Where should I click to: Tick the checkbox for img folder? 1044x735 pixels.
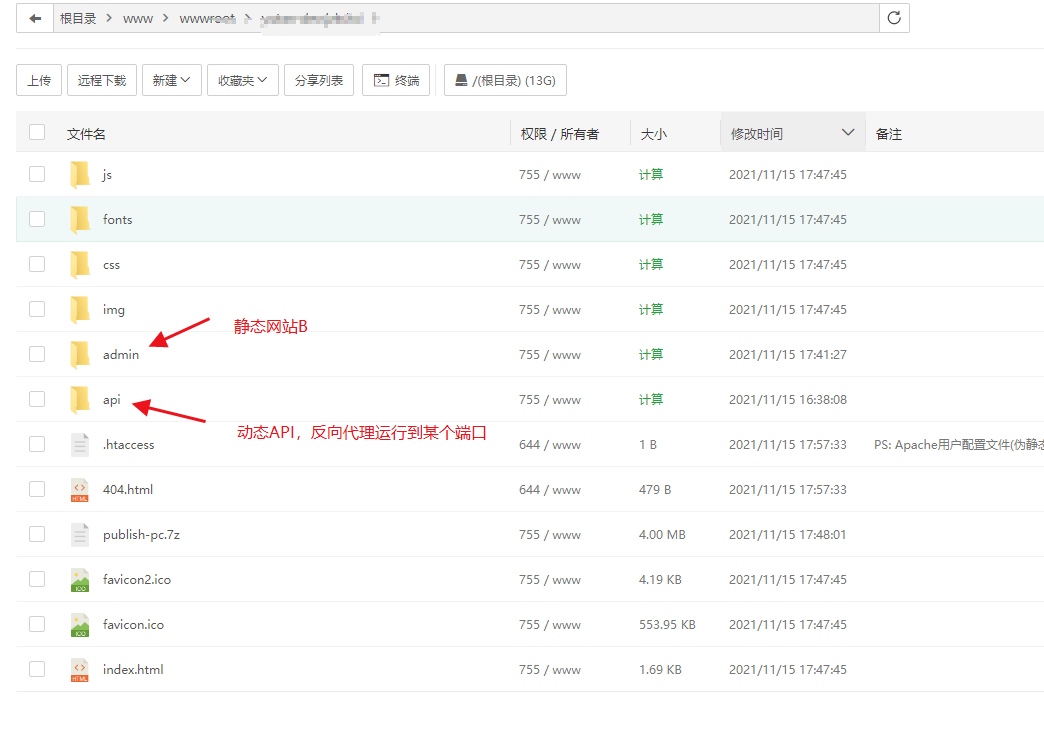click(37, 309)
